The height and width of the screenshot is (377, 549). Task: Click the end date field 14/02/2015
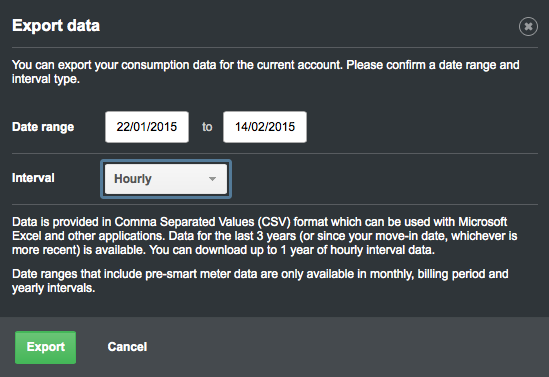click(x=265, y=127)
